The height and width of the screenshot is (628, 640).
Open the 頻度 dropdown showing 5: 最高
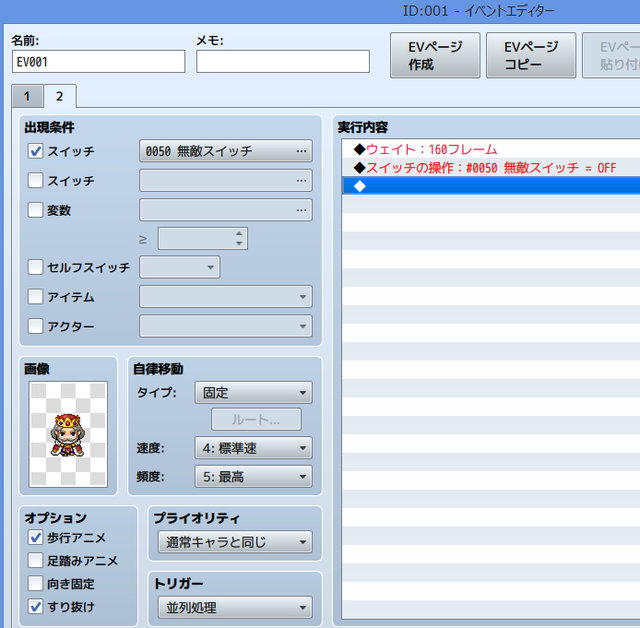tap(253, 476)
